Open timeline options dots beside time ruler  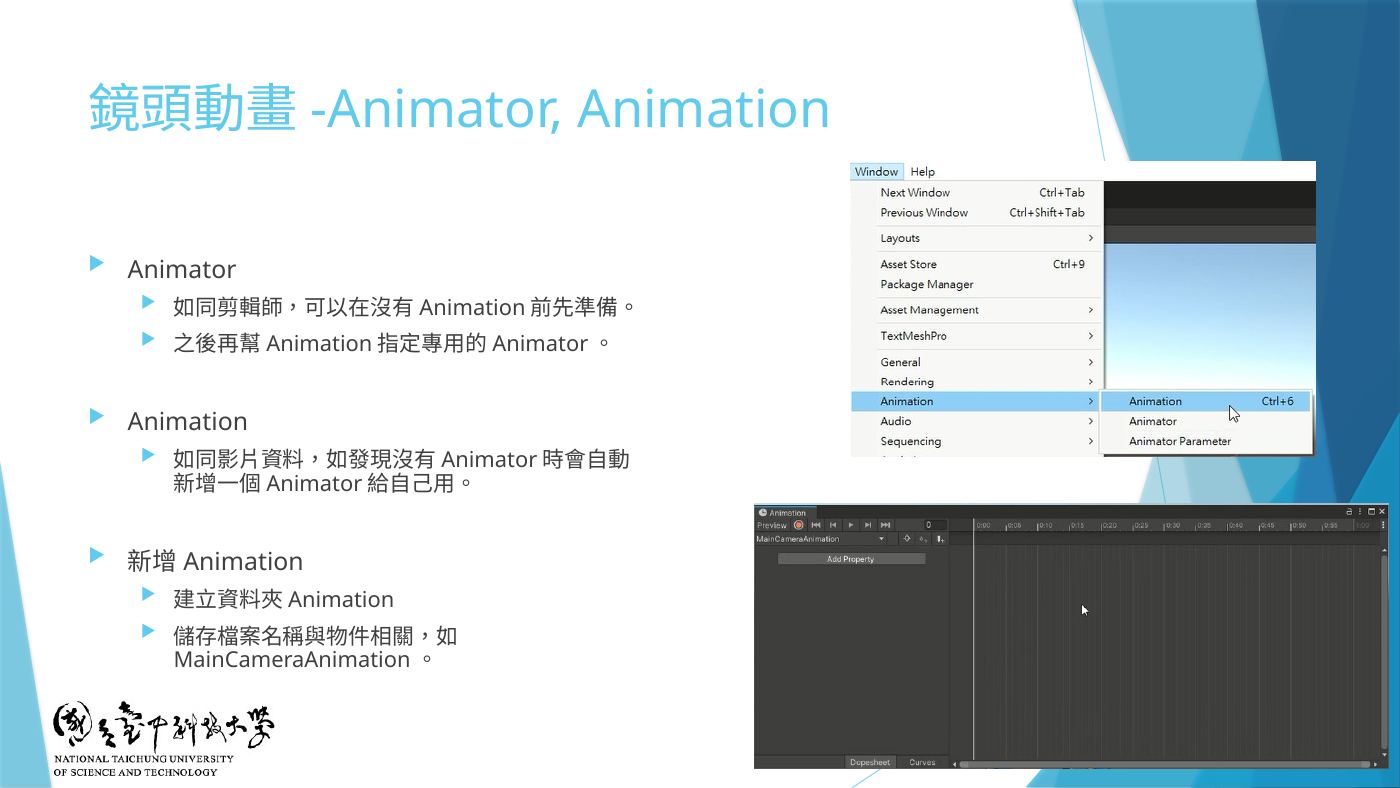[x=1383, y=525]
